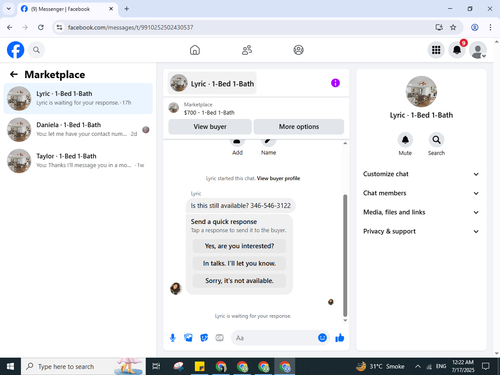Show hidden system tray icons
Screen dimensions: 500x375
point(418,366)
